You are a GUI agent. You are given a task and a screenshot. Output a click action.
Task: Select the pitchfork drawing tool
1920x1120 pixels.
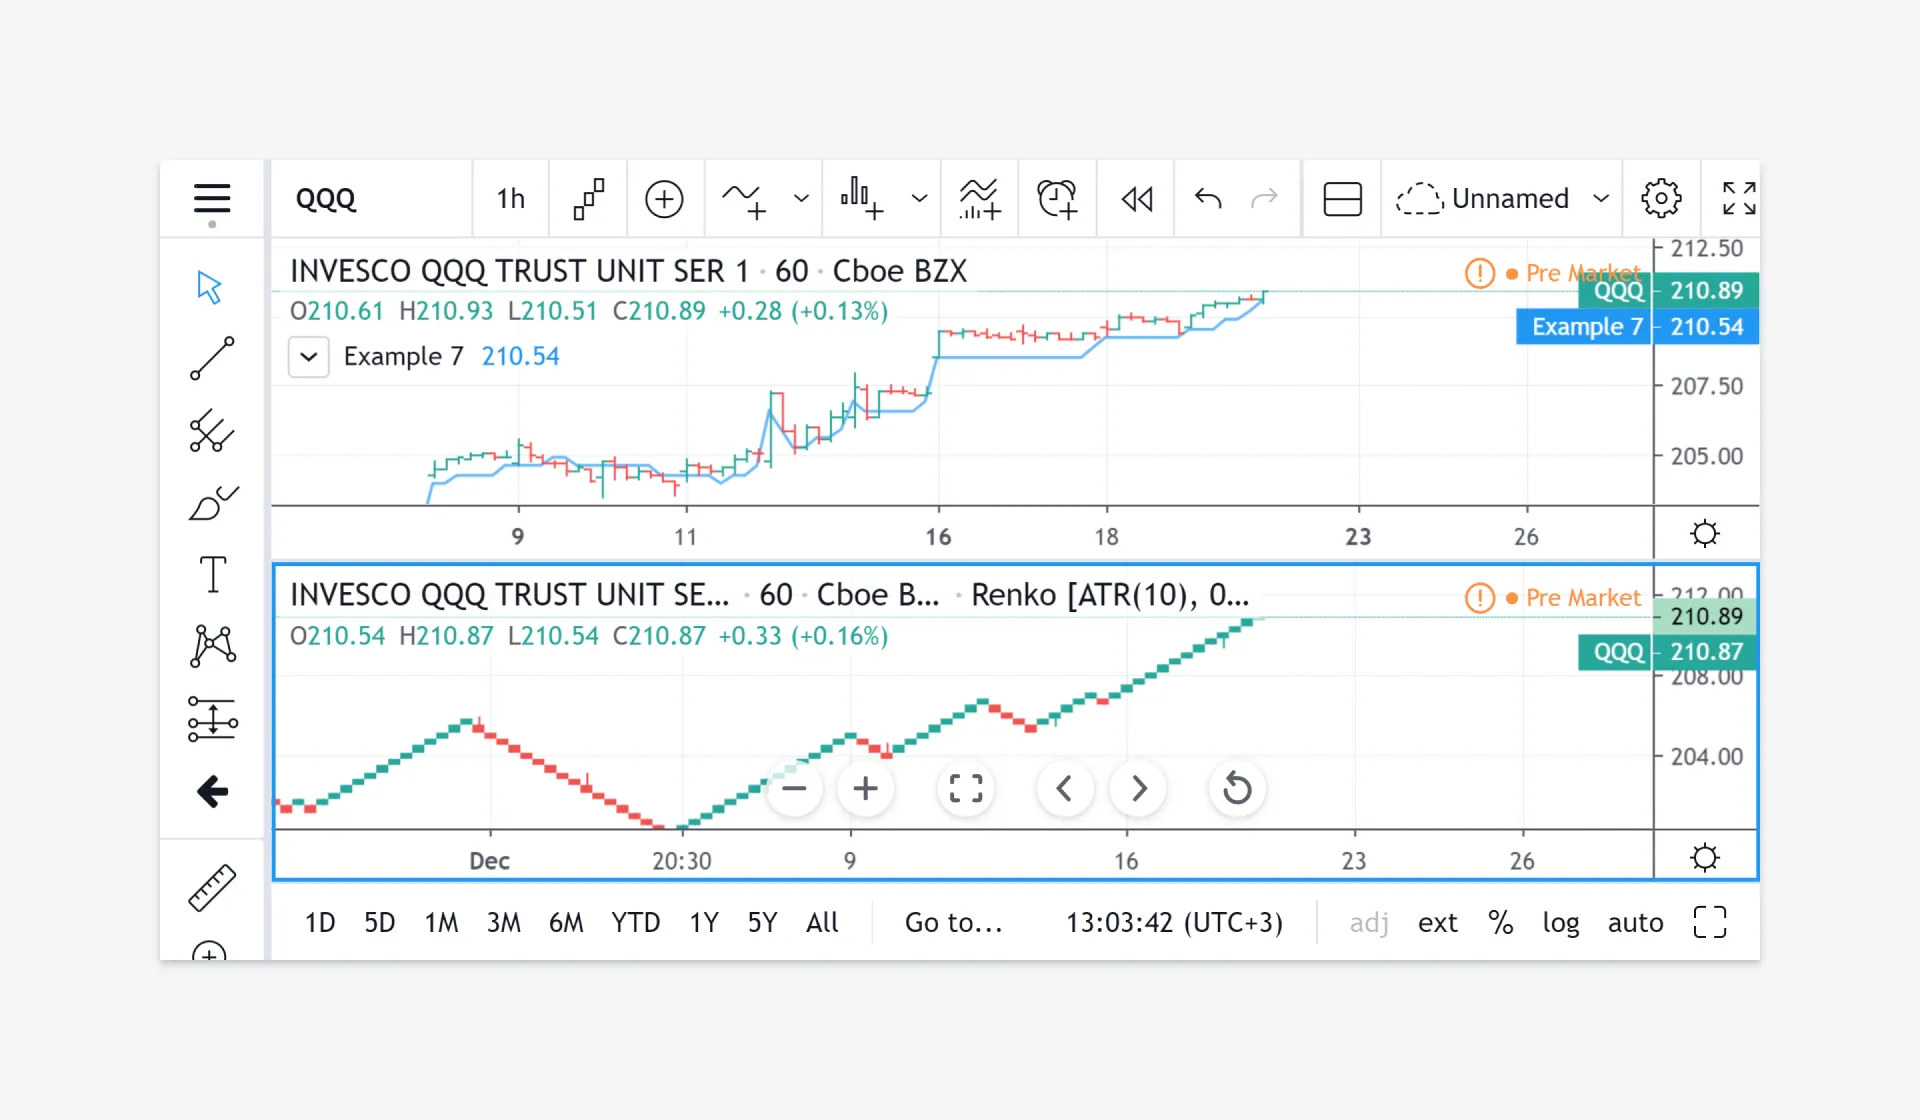tap(212, 431)
